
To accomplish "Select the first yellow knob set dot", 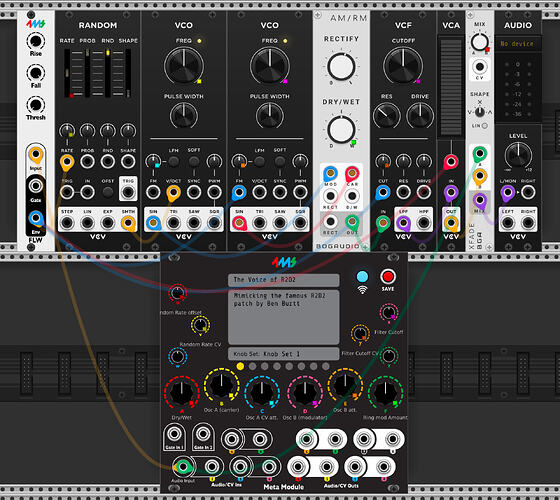I will tap(240, 366).
